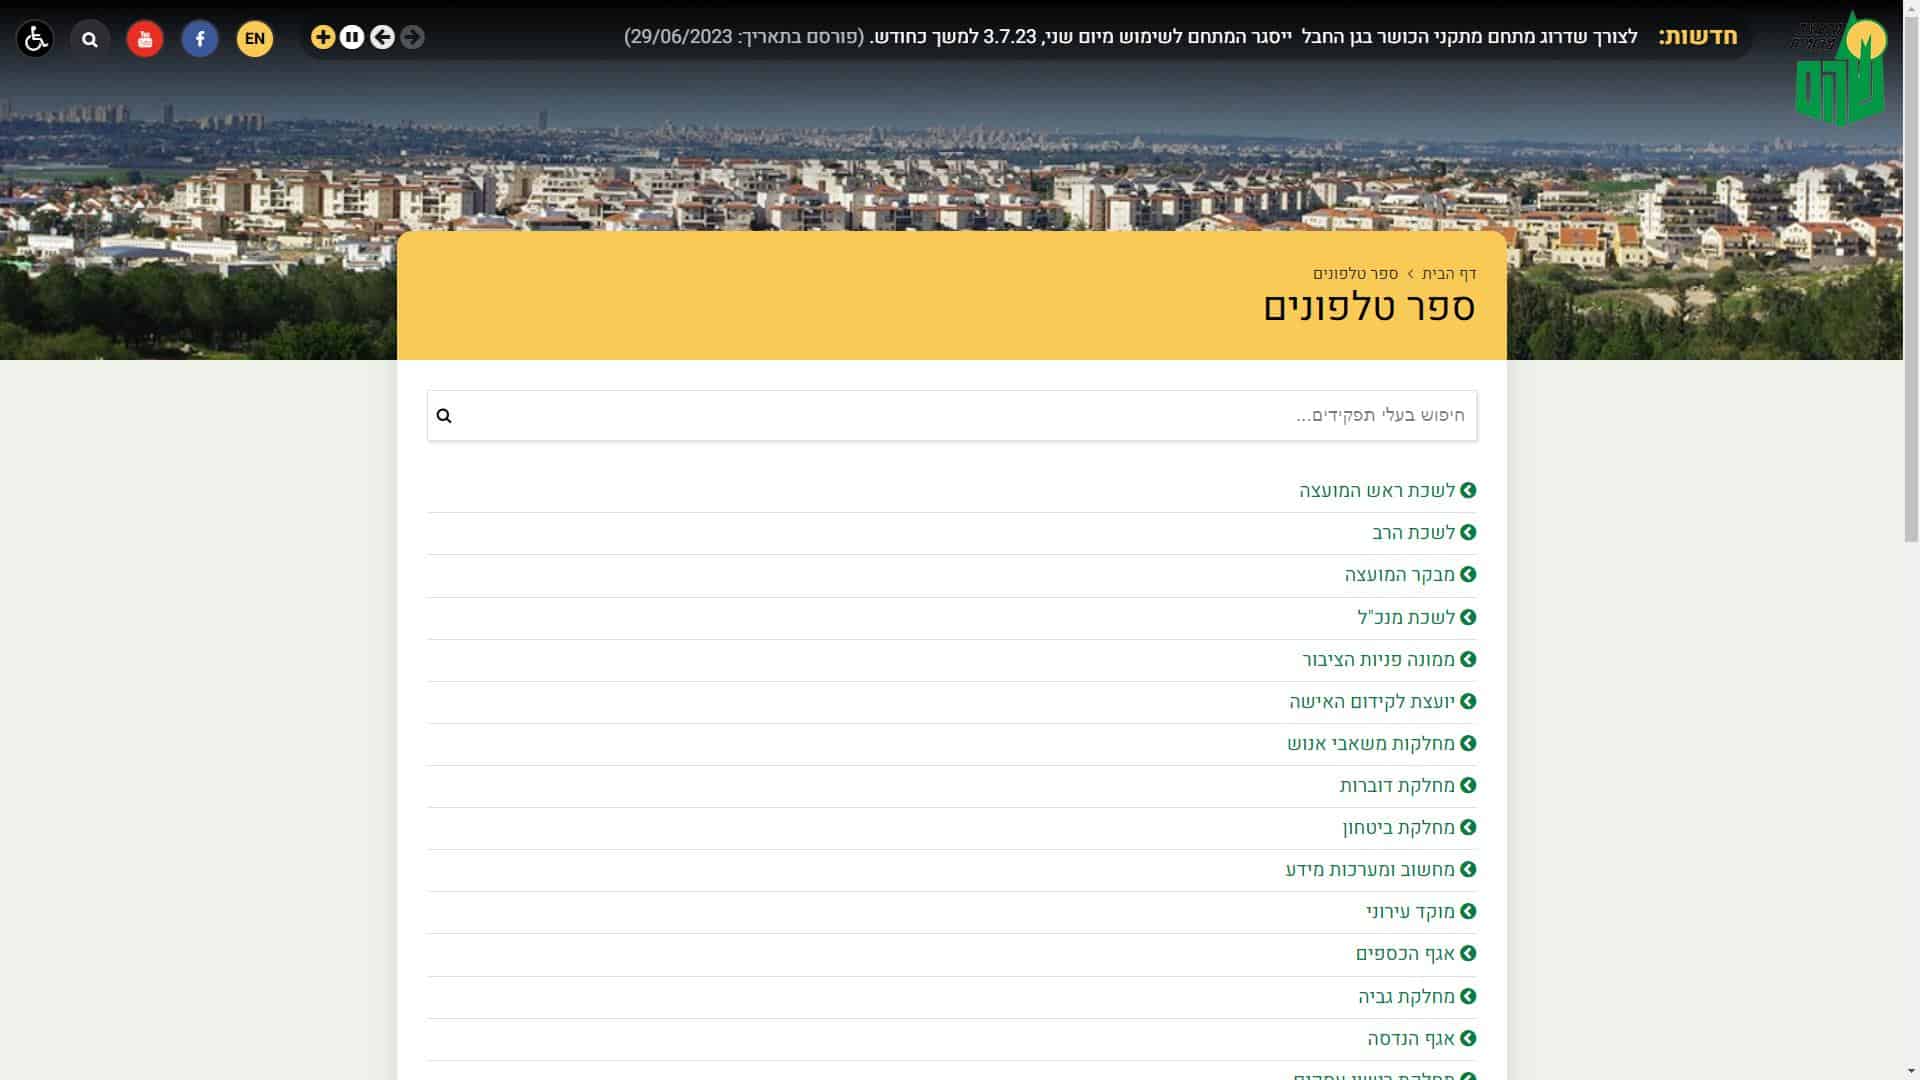Expand מבקר המועצה entry

point(1399,575)
